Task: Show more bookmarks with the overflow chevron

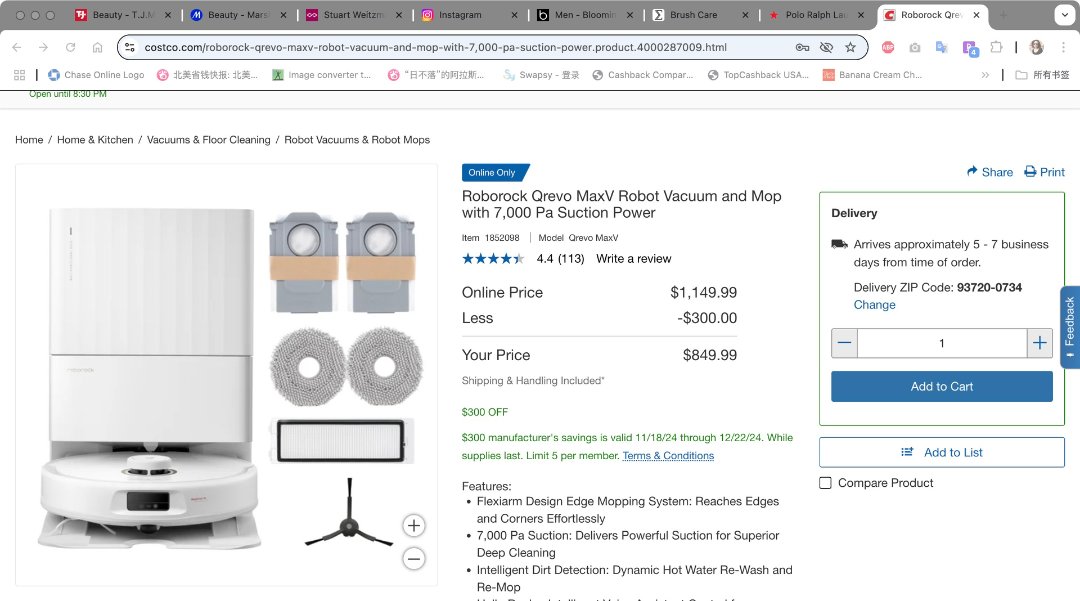Action: (985, 75)
